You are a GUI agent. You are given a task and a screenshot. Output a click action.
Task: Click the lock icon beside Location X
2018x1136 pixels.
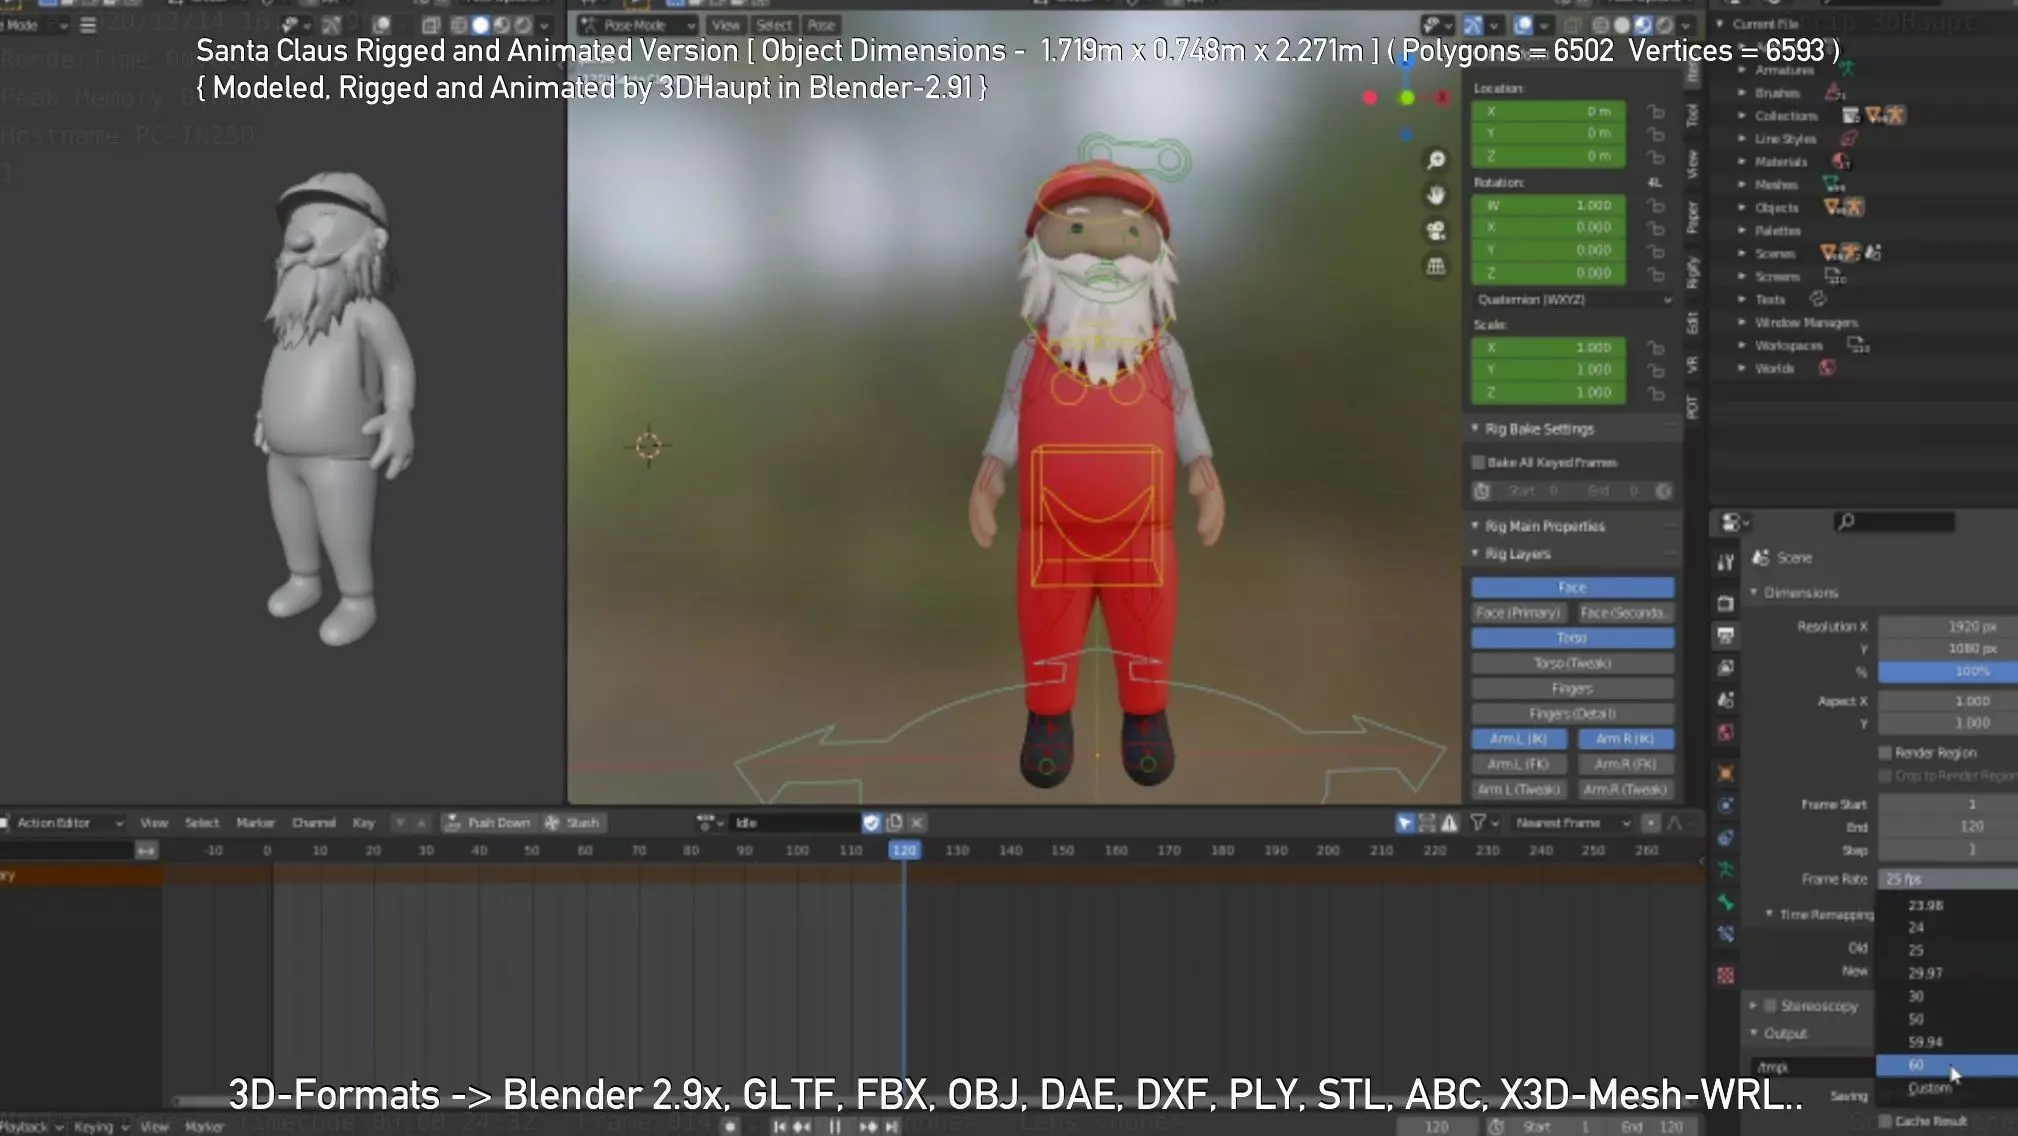click(1656, 111)
